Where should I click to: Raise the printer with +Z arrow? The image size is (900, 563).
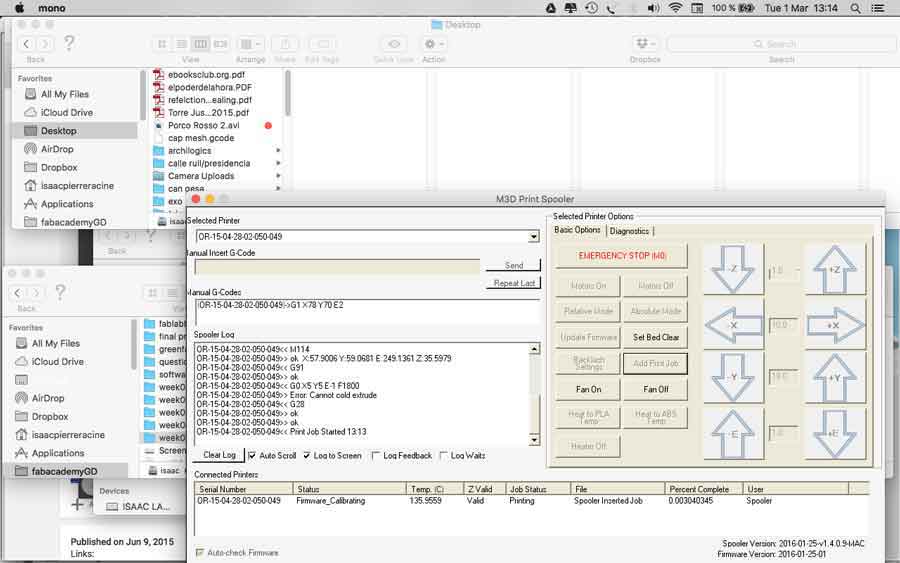point(834,269)
